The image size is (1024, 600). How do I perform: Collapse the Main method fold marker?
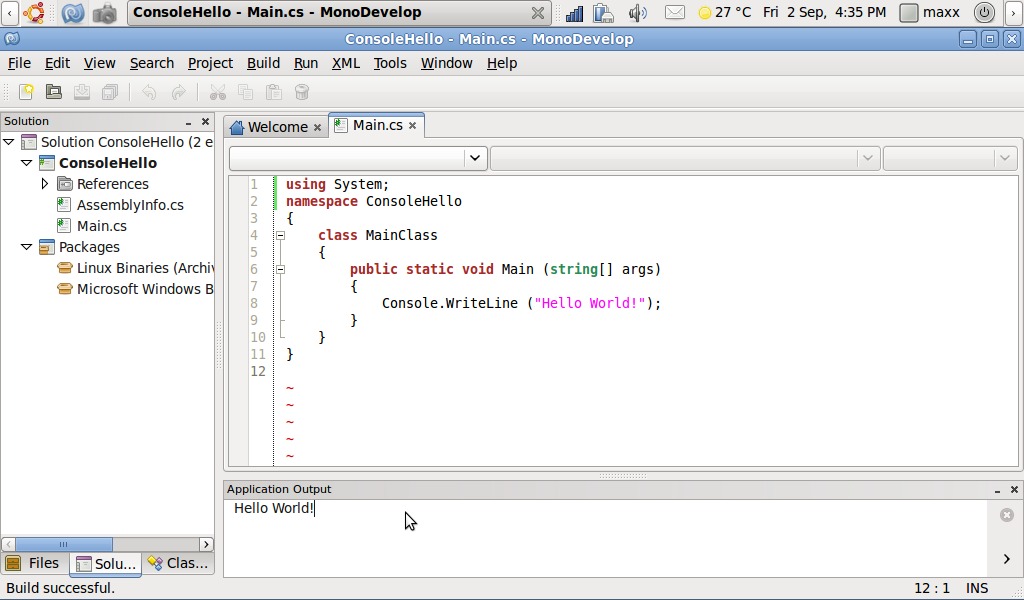[x=280, y=269]
